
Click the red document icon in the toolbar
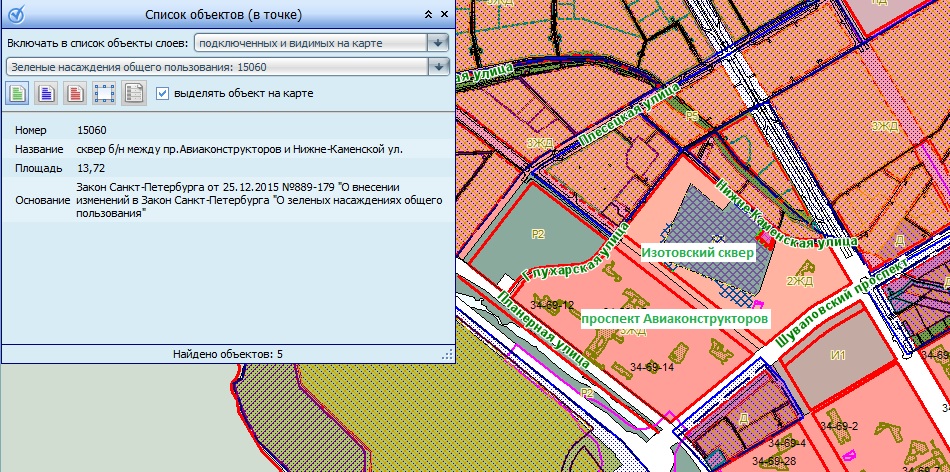[x=75, y=93]
